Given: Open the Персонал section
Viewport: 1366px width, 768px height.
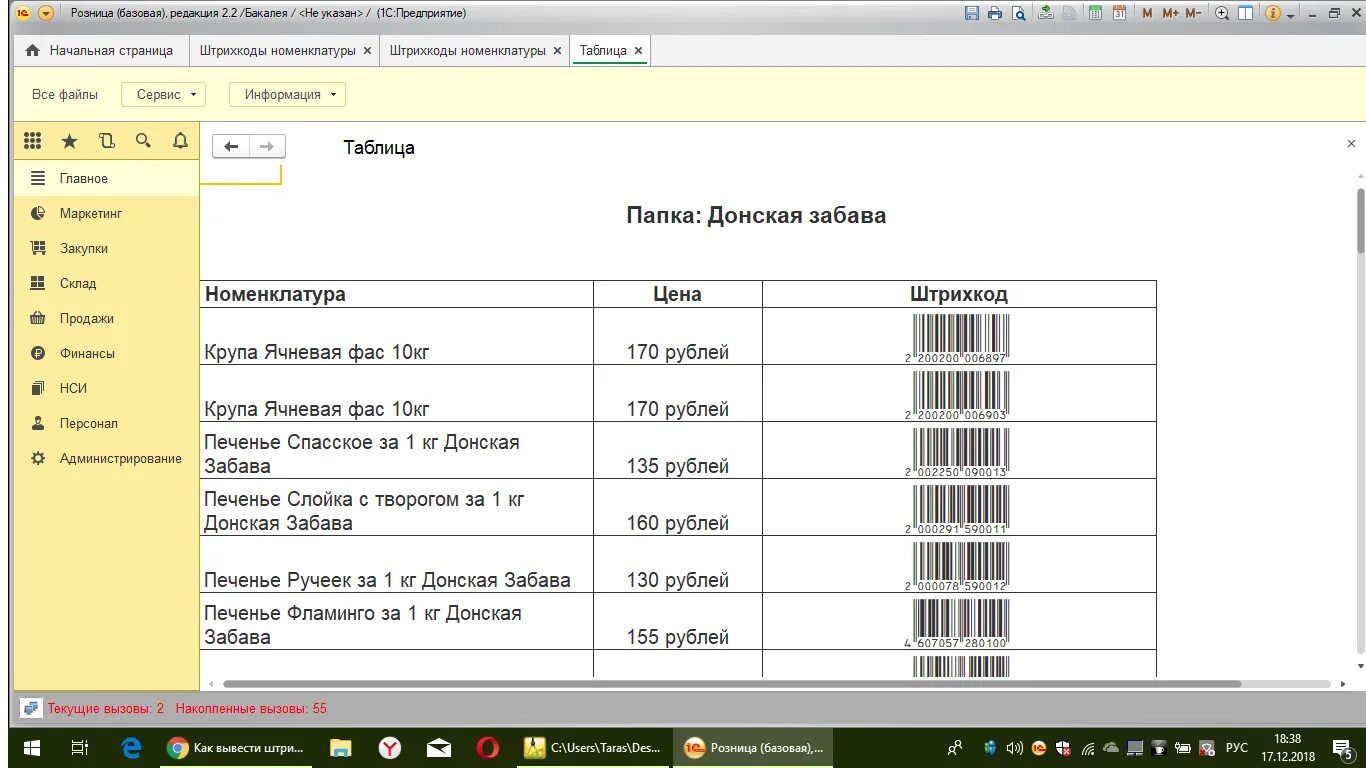Looking at the screenshot, I should point(107,423).
